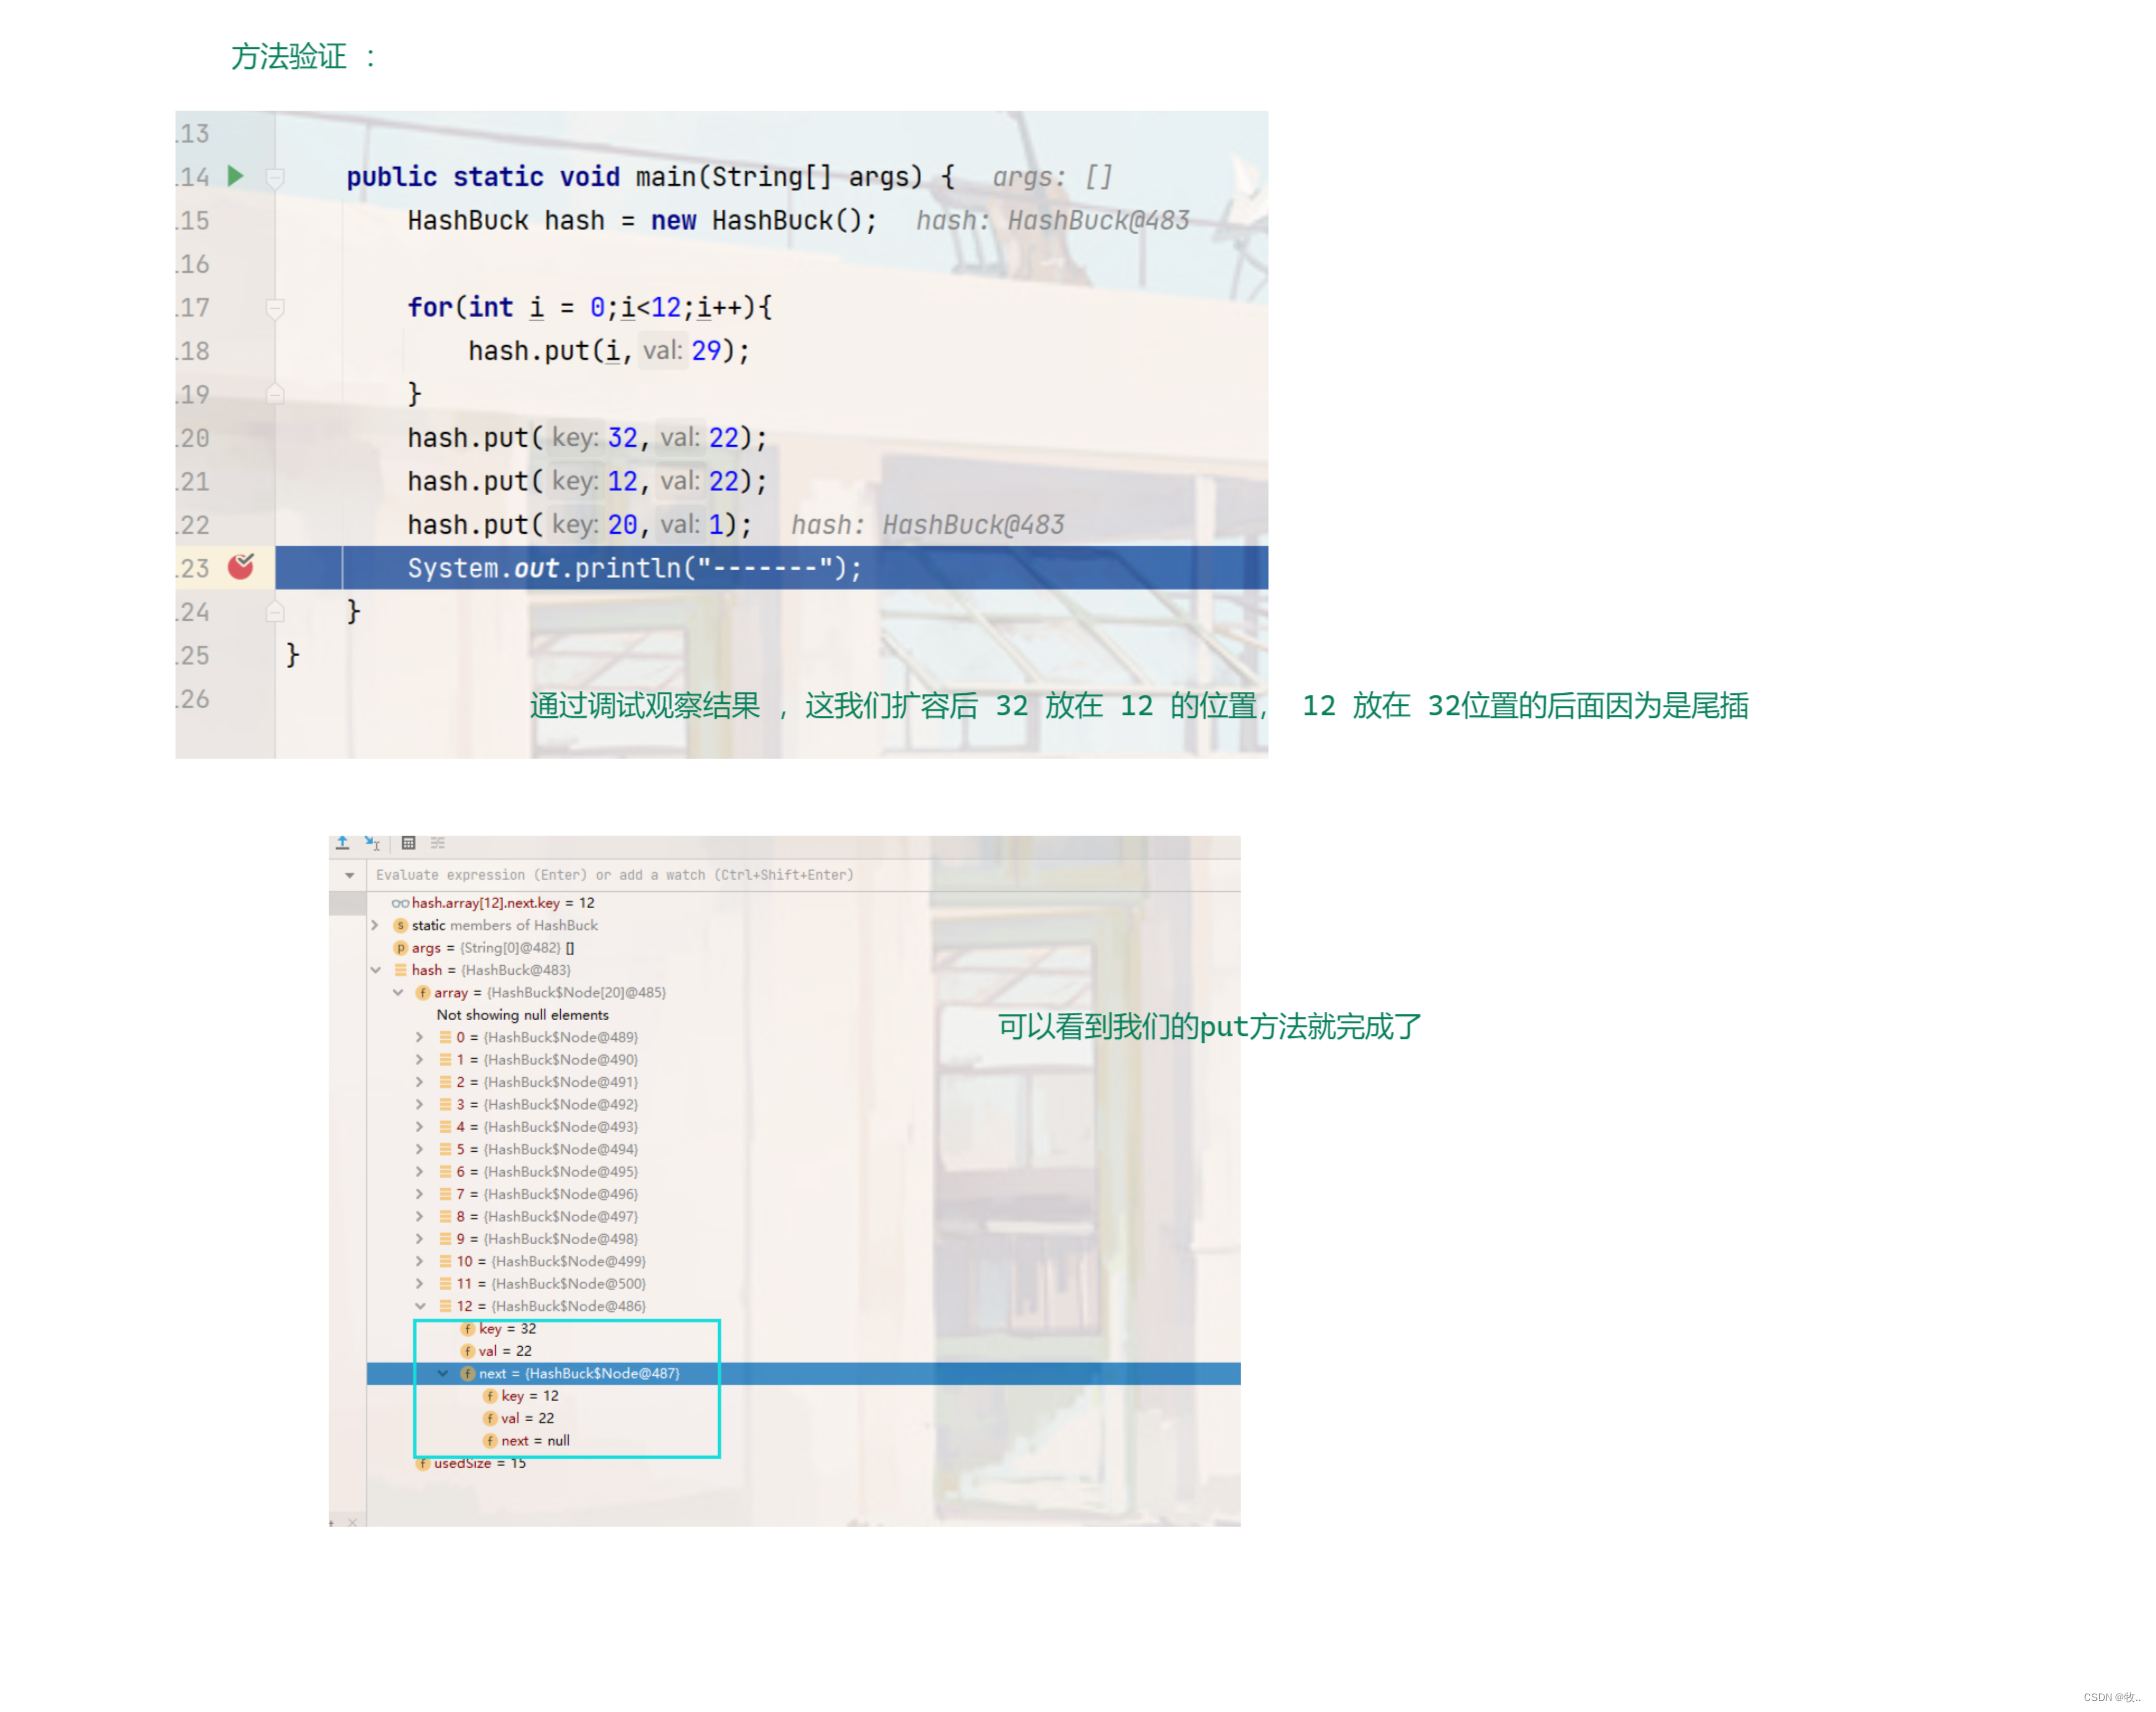Click the field icon of 'key = 12'
Screen dimensions: 2156x1712
coord(490,1396)
